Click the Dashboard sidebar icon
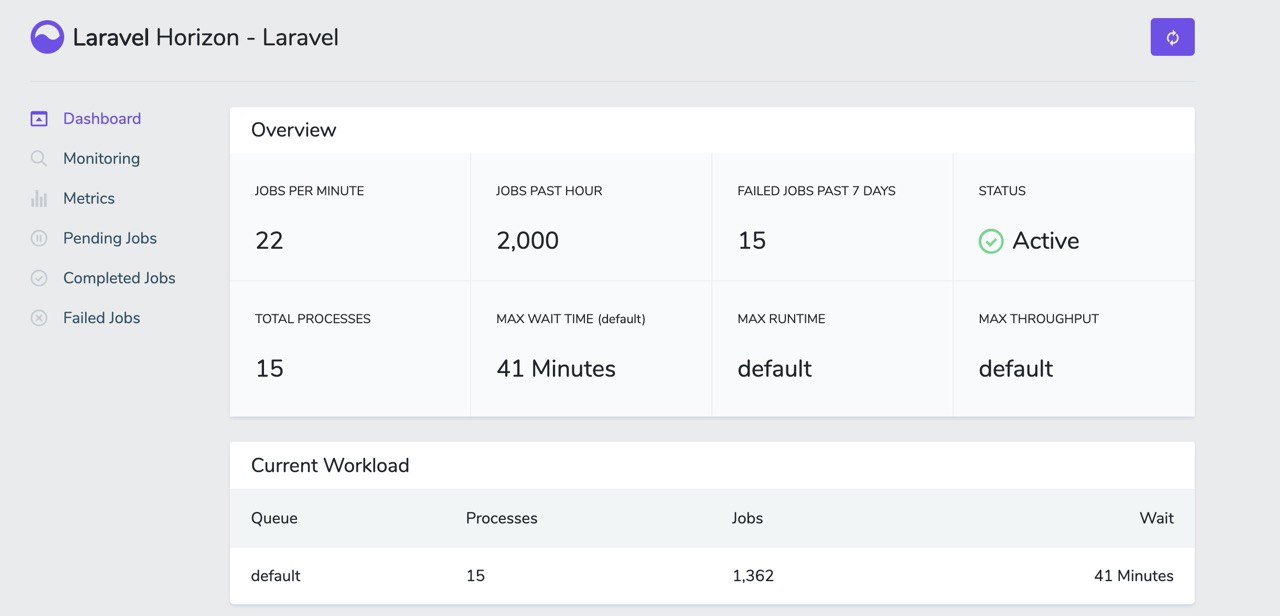Viewport: 1280px width, 616px height. (39, 118)
